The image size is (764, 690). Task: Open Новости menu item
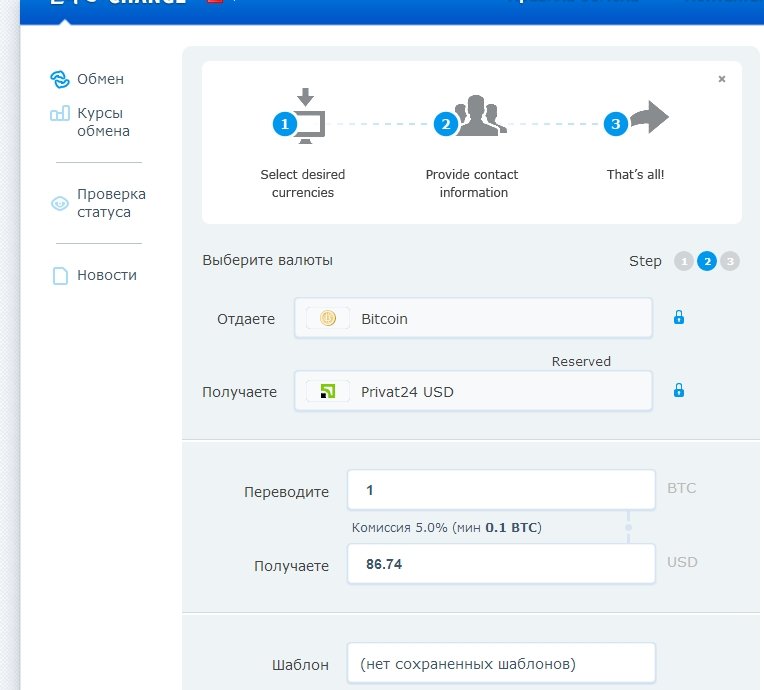107,275
